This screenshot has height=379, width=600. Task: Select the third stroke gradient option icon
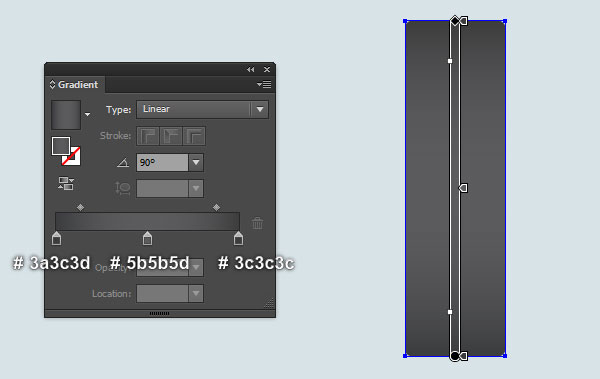194,136
